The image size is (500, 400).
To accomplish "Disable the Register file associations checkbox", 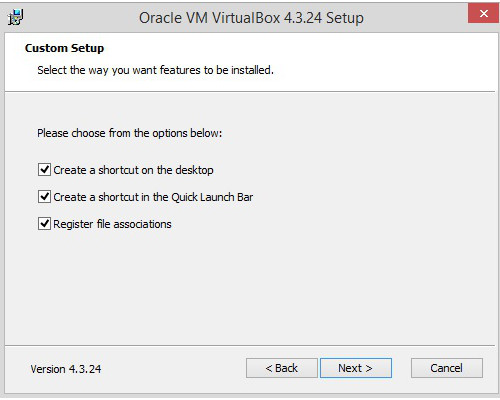I will pos(44,224).
